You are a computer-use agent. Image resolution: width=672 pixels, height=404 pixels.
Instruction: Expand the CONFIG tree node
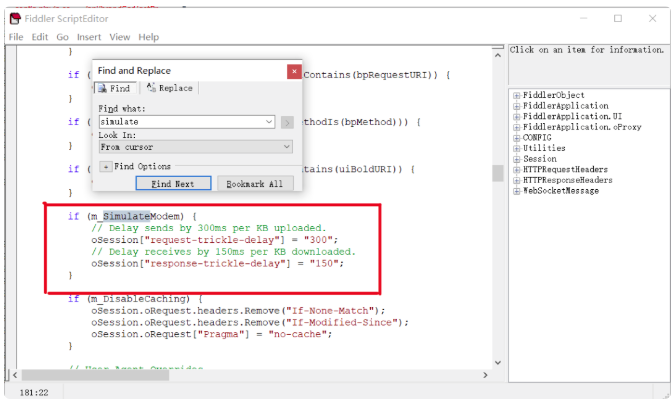click(517, 138)
